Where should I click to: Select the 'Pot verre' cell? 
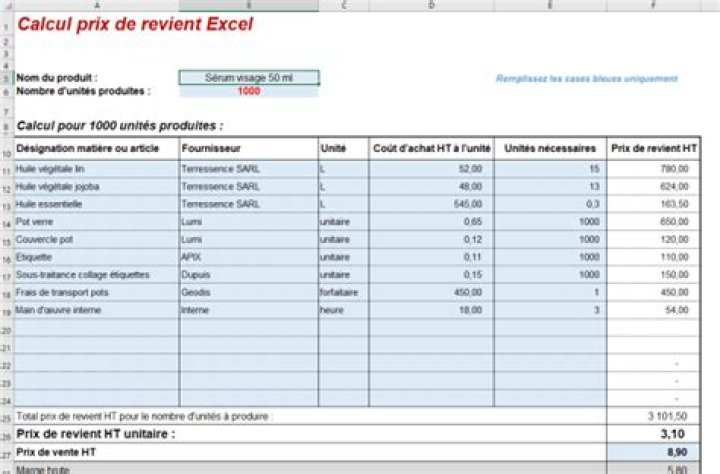pyautogui.click(x=97, y=222)
